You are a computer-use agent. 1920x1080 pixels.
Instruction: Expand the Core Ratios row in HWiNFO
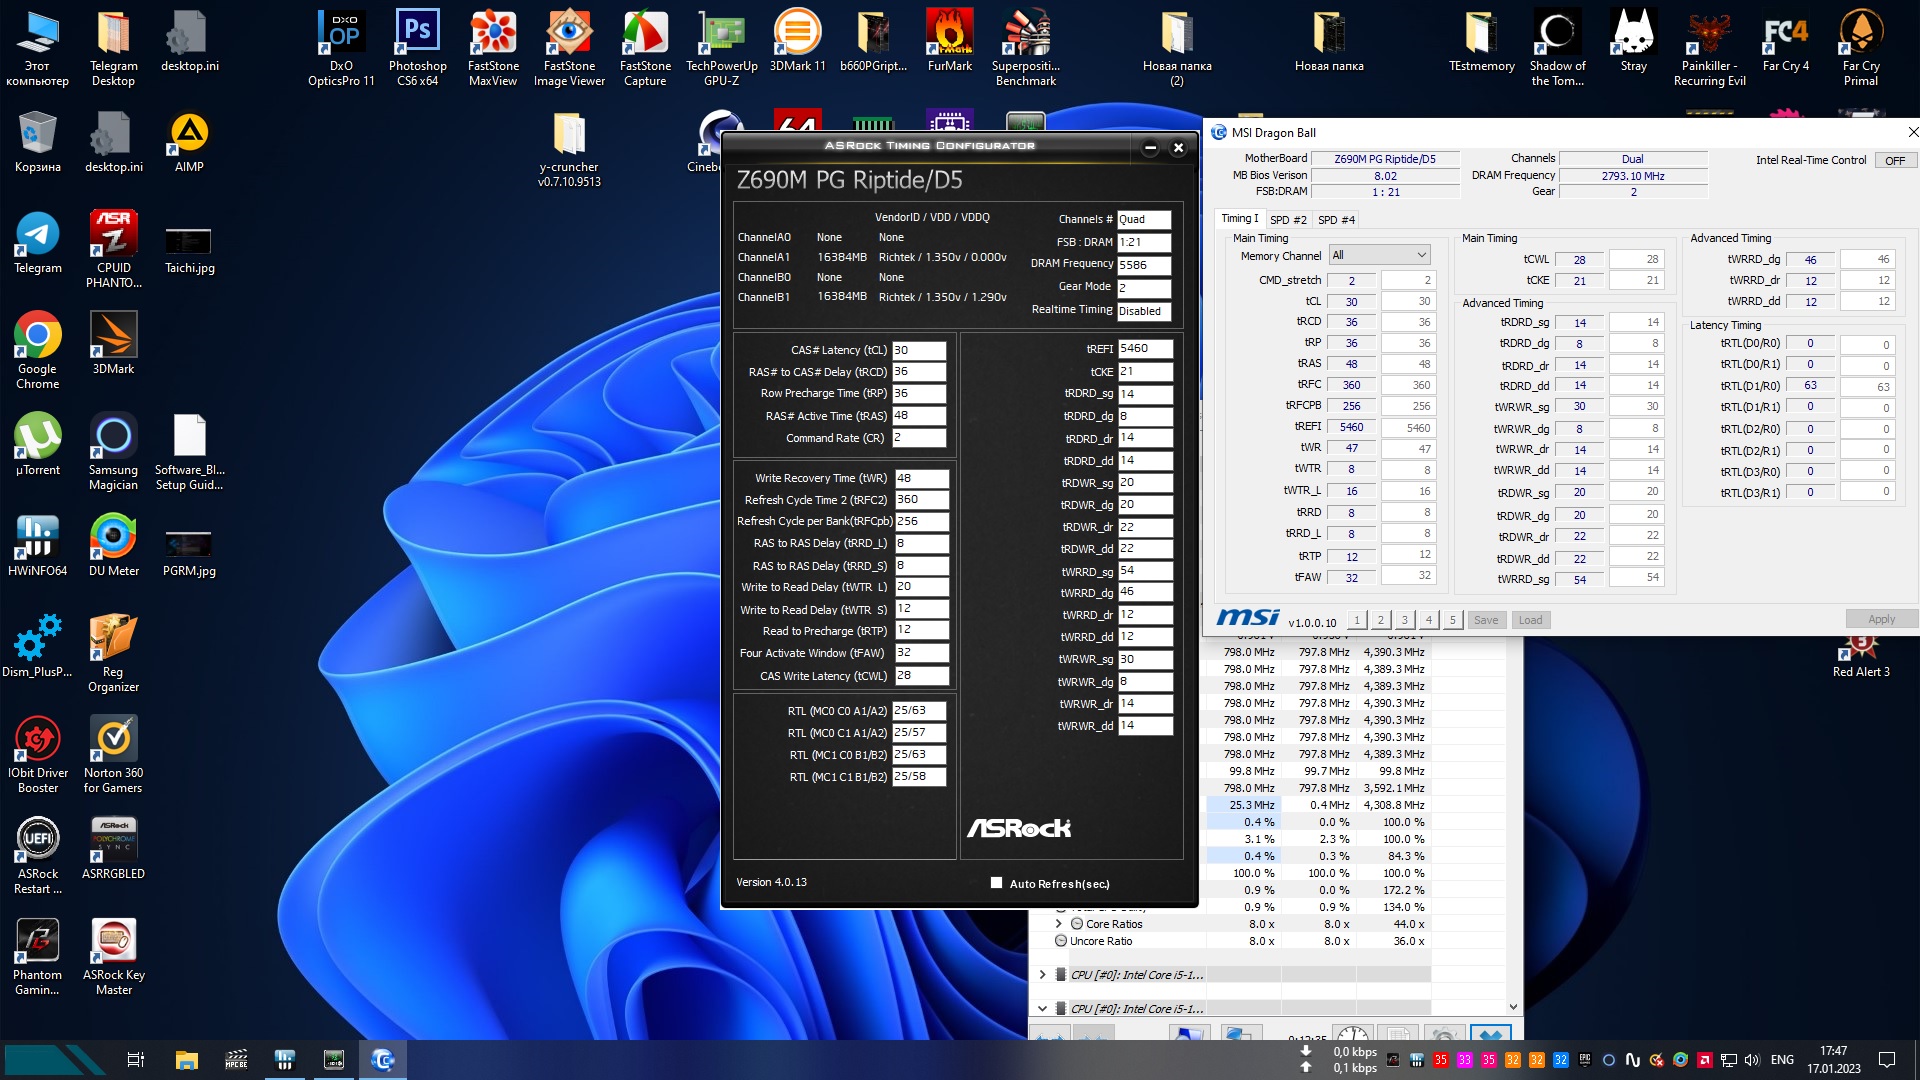1058,924
